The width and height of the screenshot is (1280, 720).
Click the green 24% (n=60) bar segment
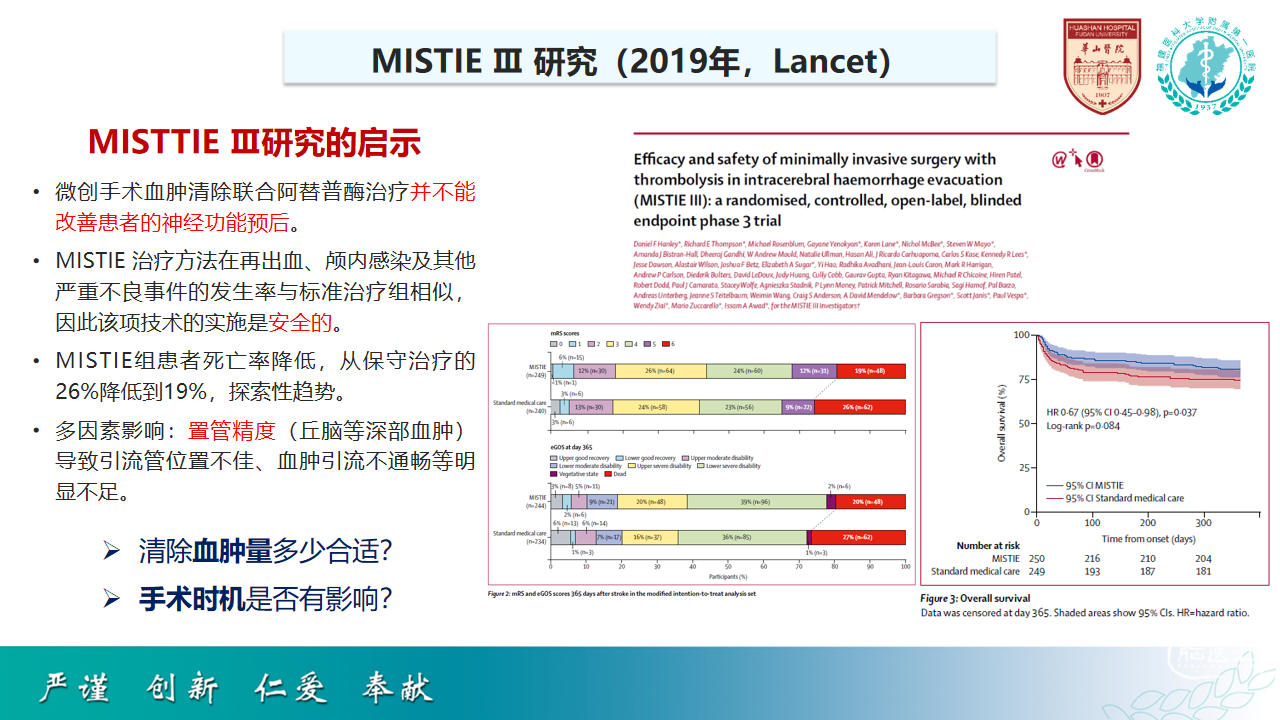(749, 371)
